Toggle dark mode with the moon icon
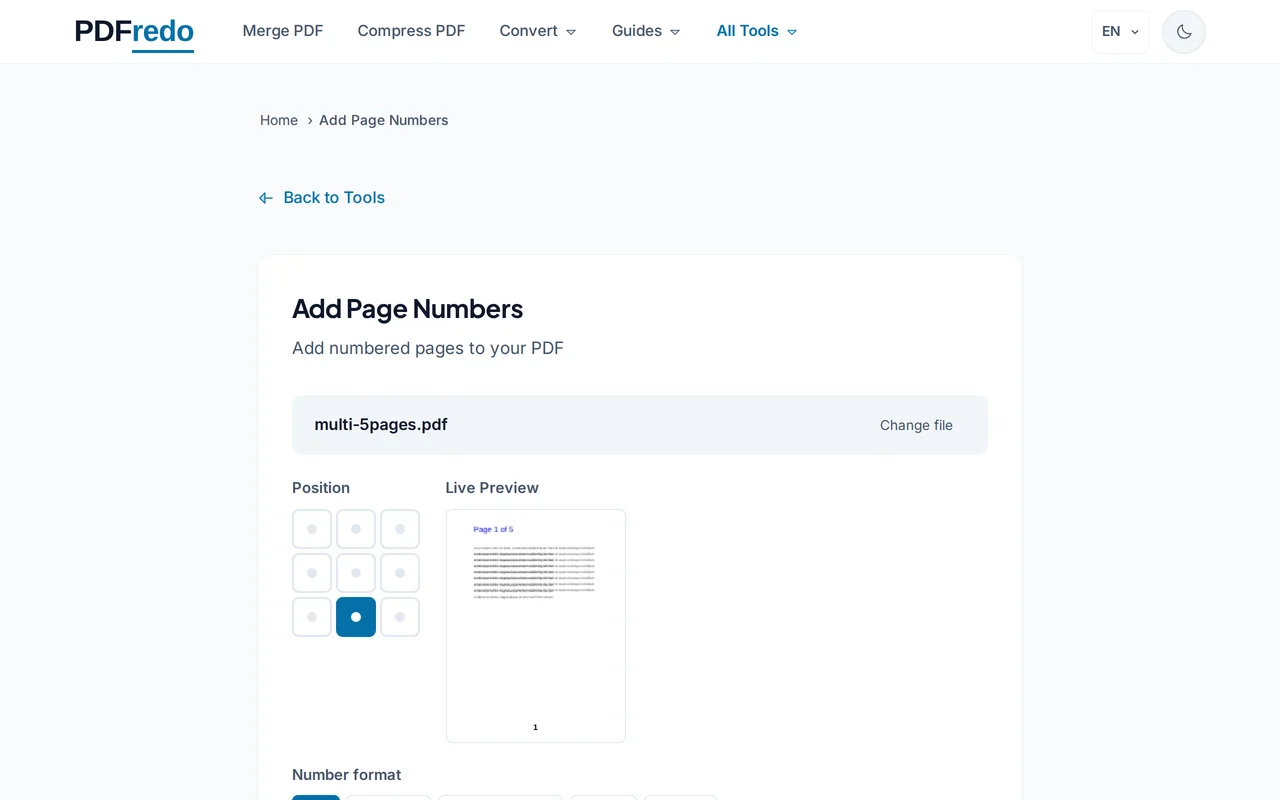 coord(1183,31)
